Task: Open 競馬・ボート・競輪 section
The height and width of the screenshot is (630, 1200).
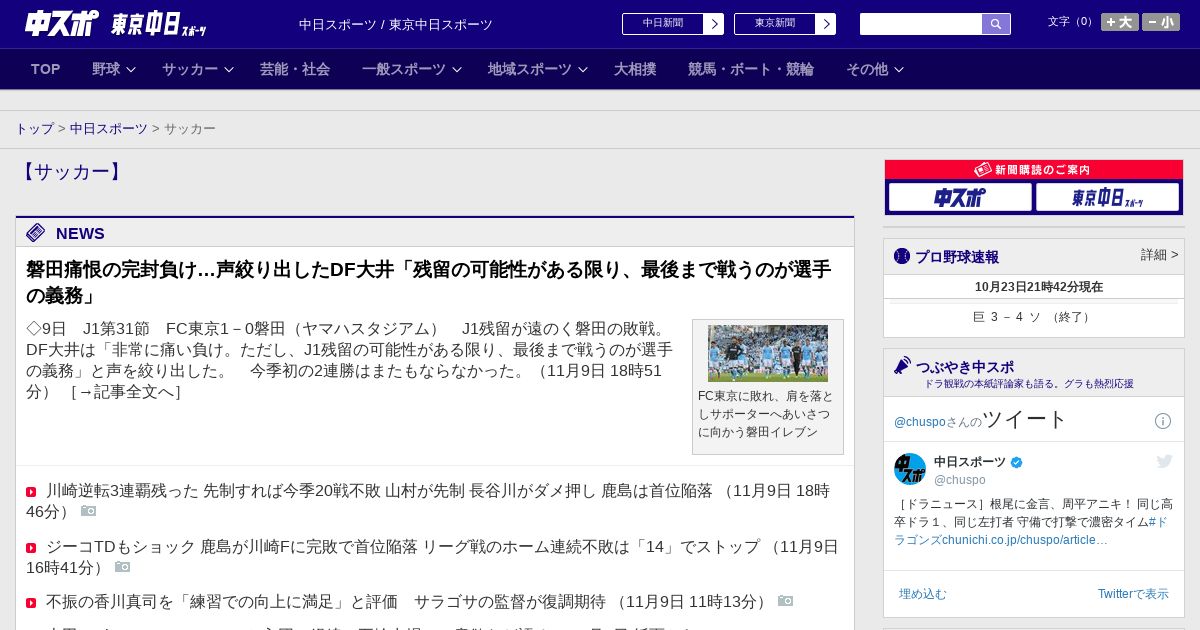Action: pos(751,69)
